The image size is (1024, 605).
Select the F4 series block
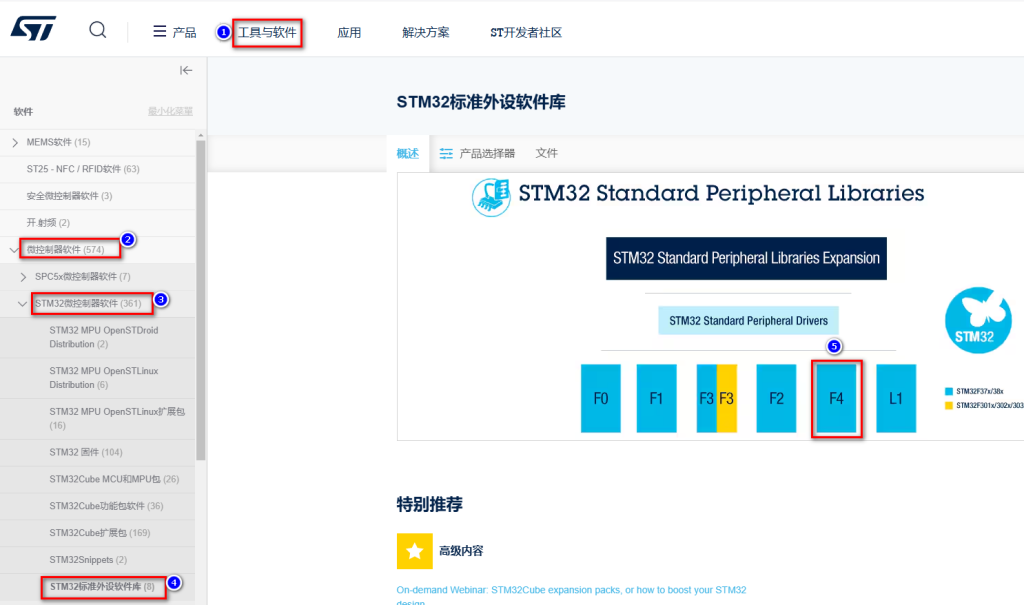click(837, 399)
